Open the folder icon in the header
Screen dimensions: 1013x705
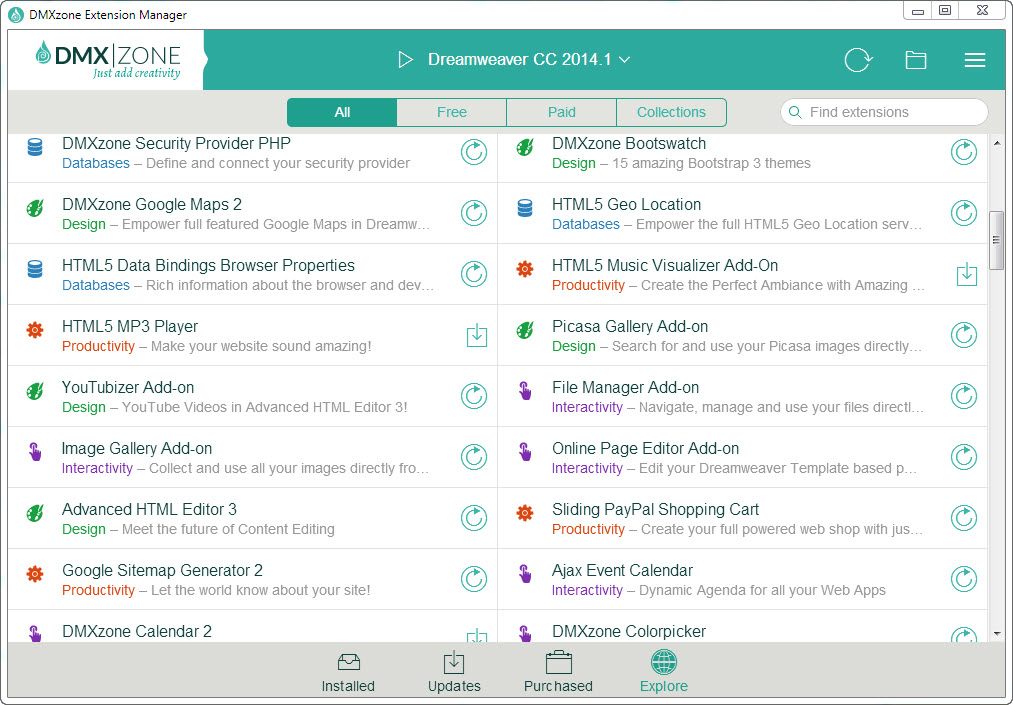click(x=915, y=60)
